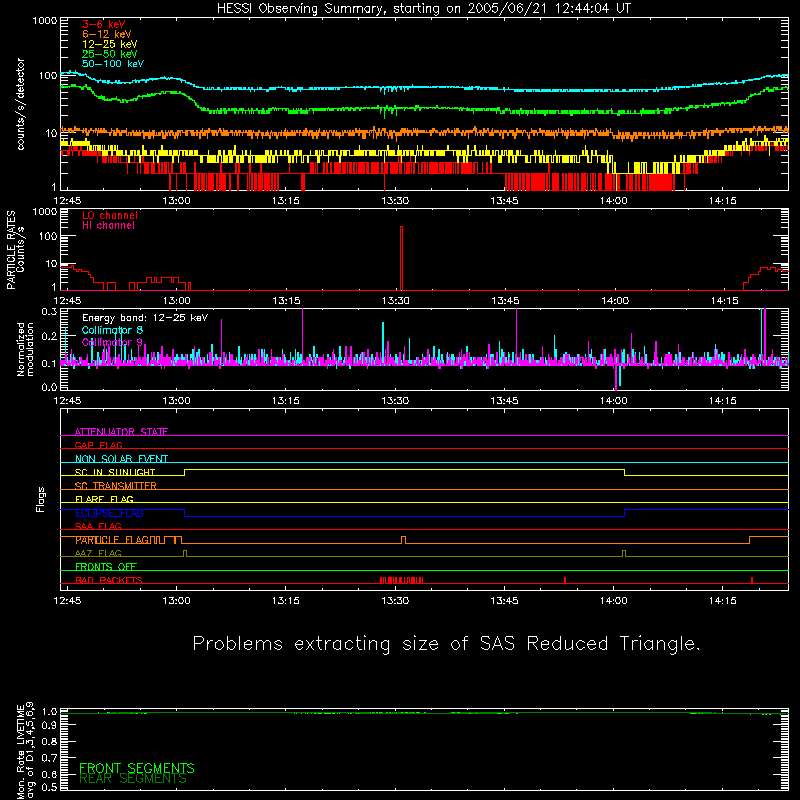Image resolution: width=800 pixels, height=800 pixels.
Task: Select the orange 6-12 keV legend label
Action: coord(107,34)
